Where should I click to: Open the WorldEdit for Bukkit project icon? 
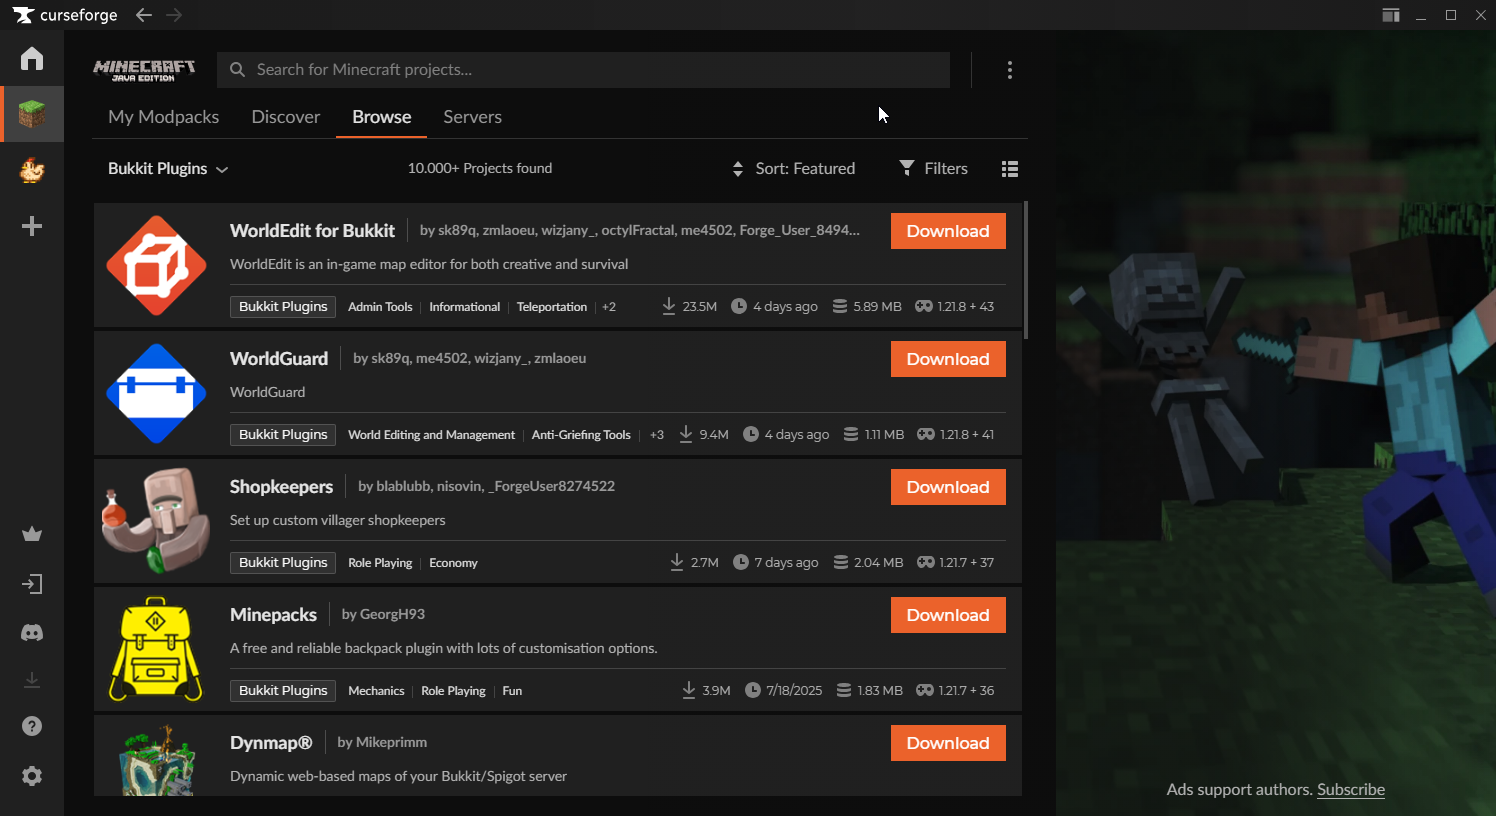tap(156, 265)
